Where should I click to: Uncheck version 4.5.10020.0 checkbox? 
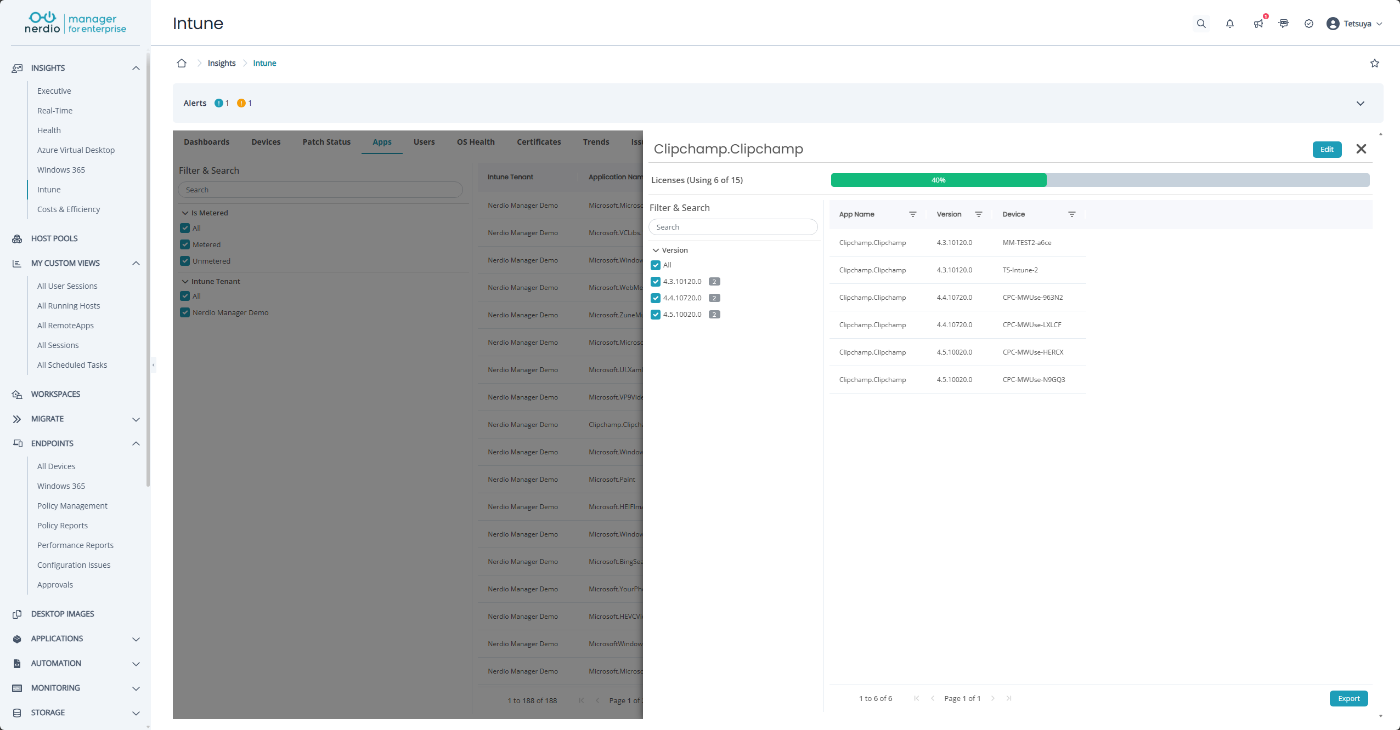tap(656, 314)
